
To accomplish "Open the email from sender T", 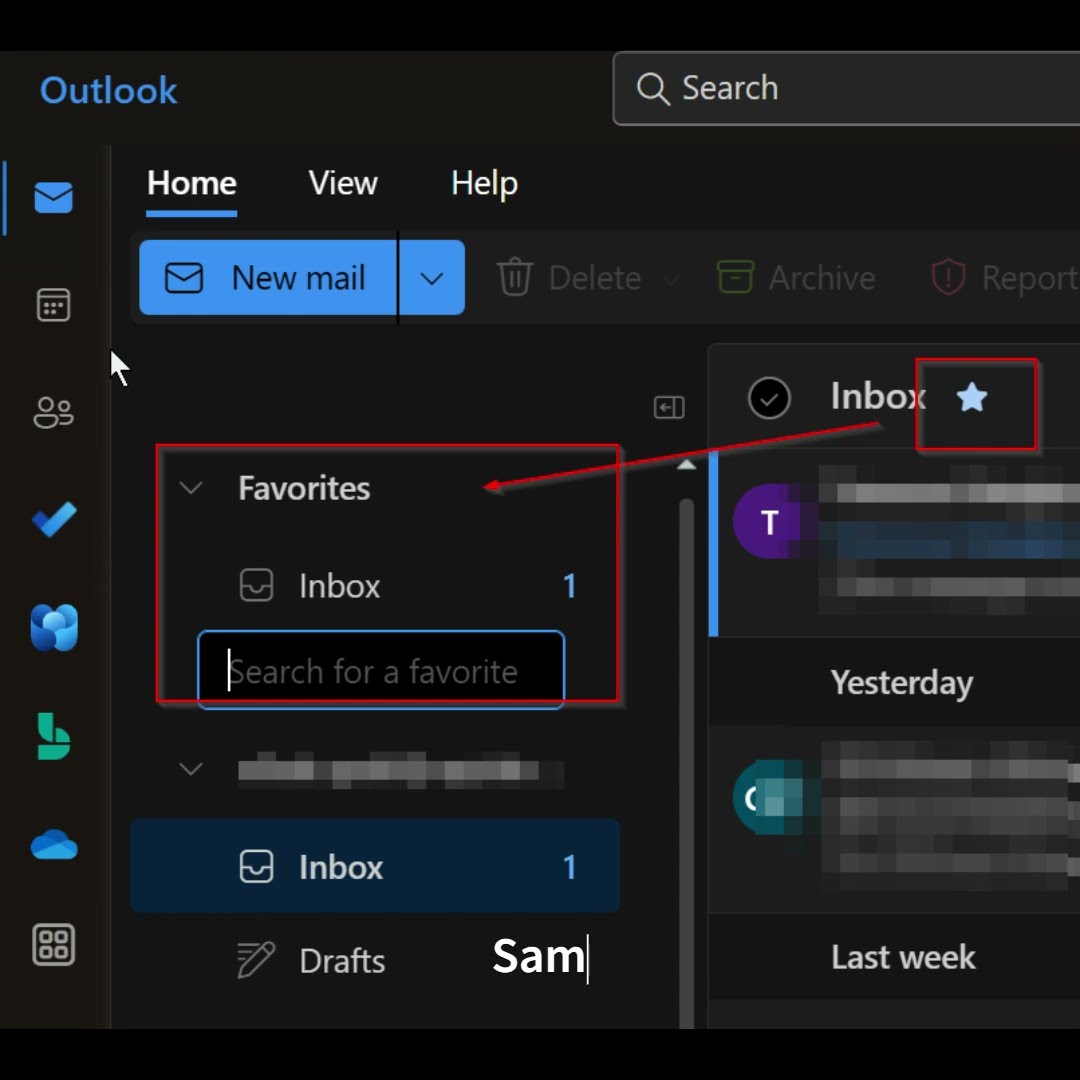I will tap(894, 543).
